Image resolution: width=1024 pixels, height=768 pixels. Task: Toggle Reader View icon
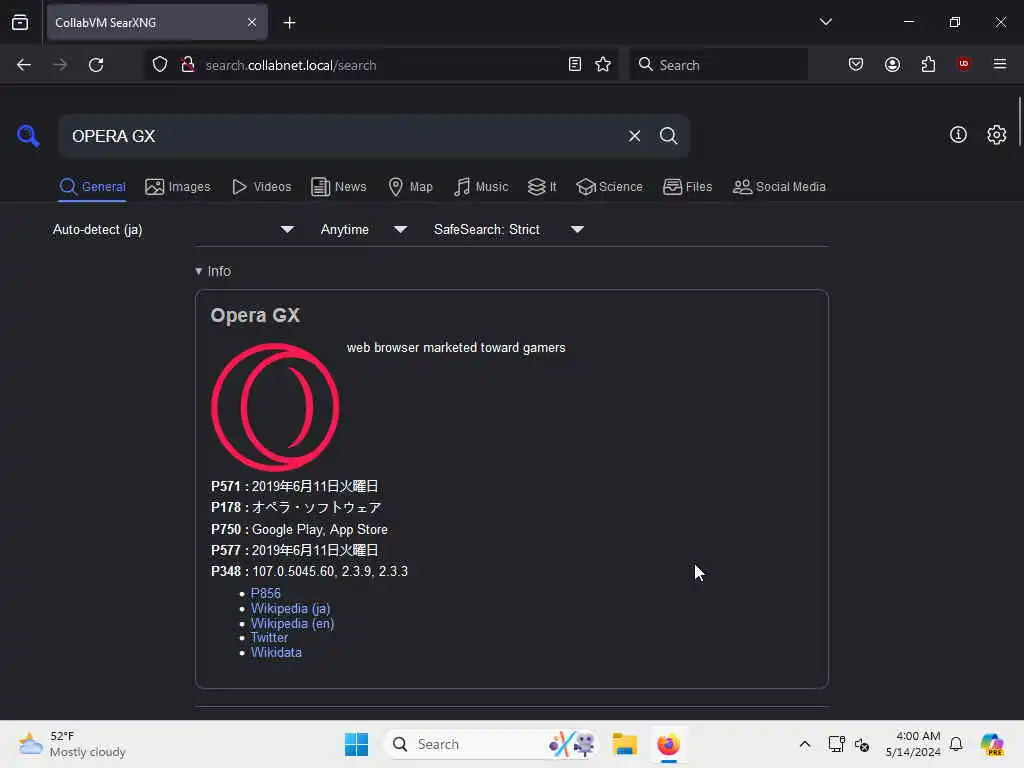(x=575, y=65)
